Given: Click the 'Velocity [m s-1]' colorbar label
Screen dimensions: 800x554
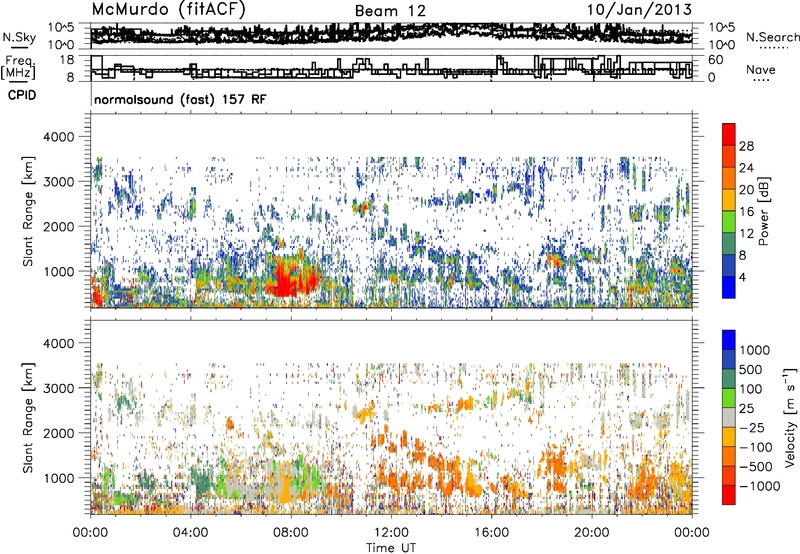Looking at the screenshot, I should 790,417.
